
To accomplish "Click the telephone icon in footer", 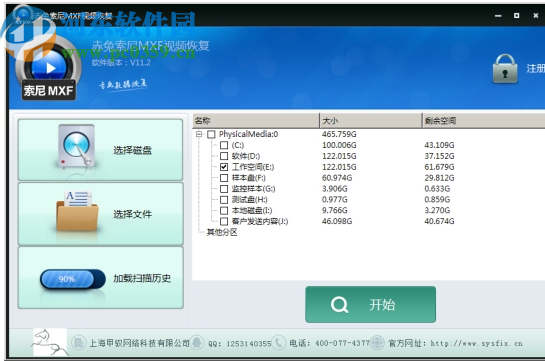I will (278, 343).
